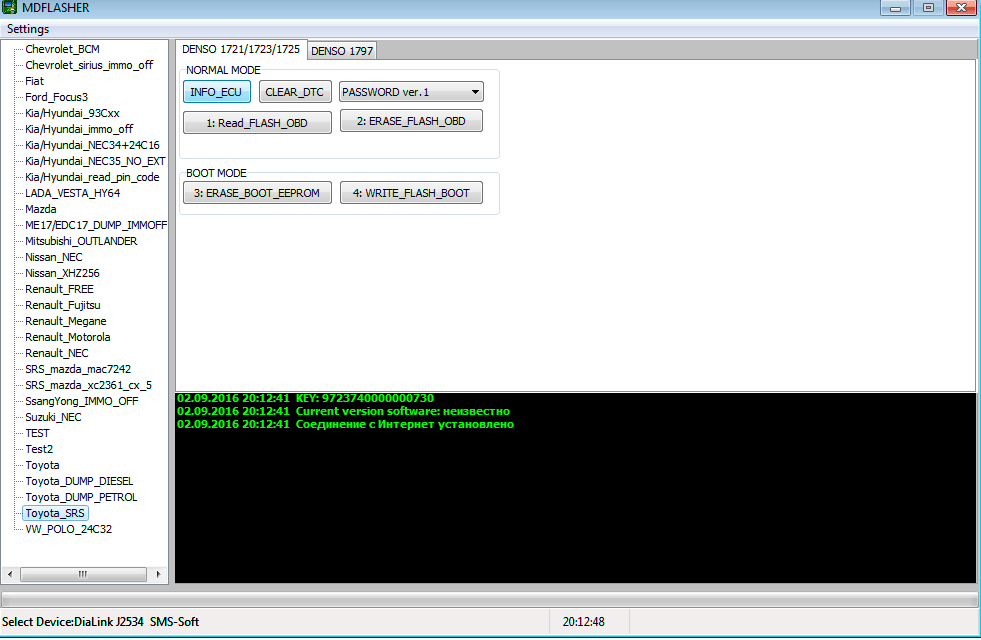Switch to the DENSO 1797 tab

341,50
